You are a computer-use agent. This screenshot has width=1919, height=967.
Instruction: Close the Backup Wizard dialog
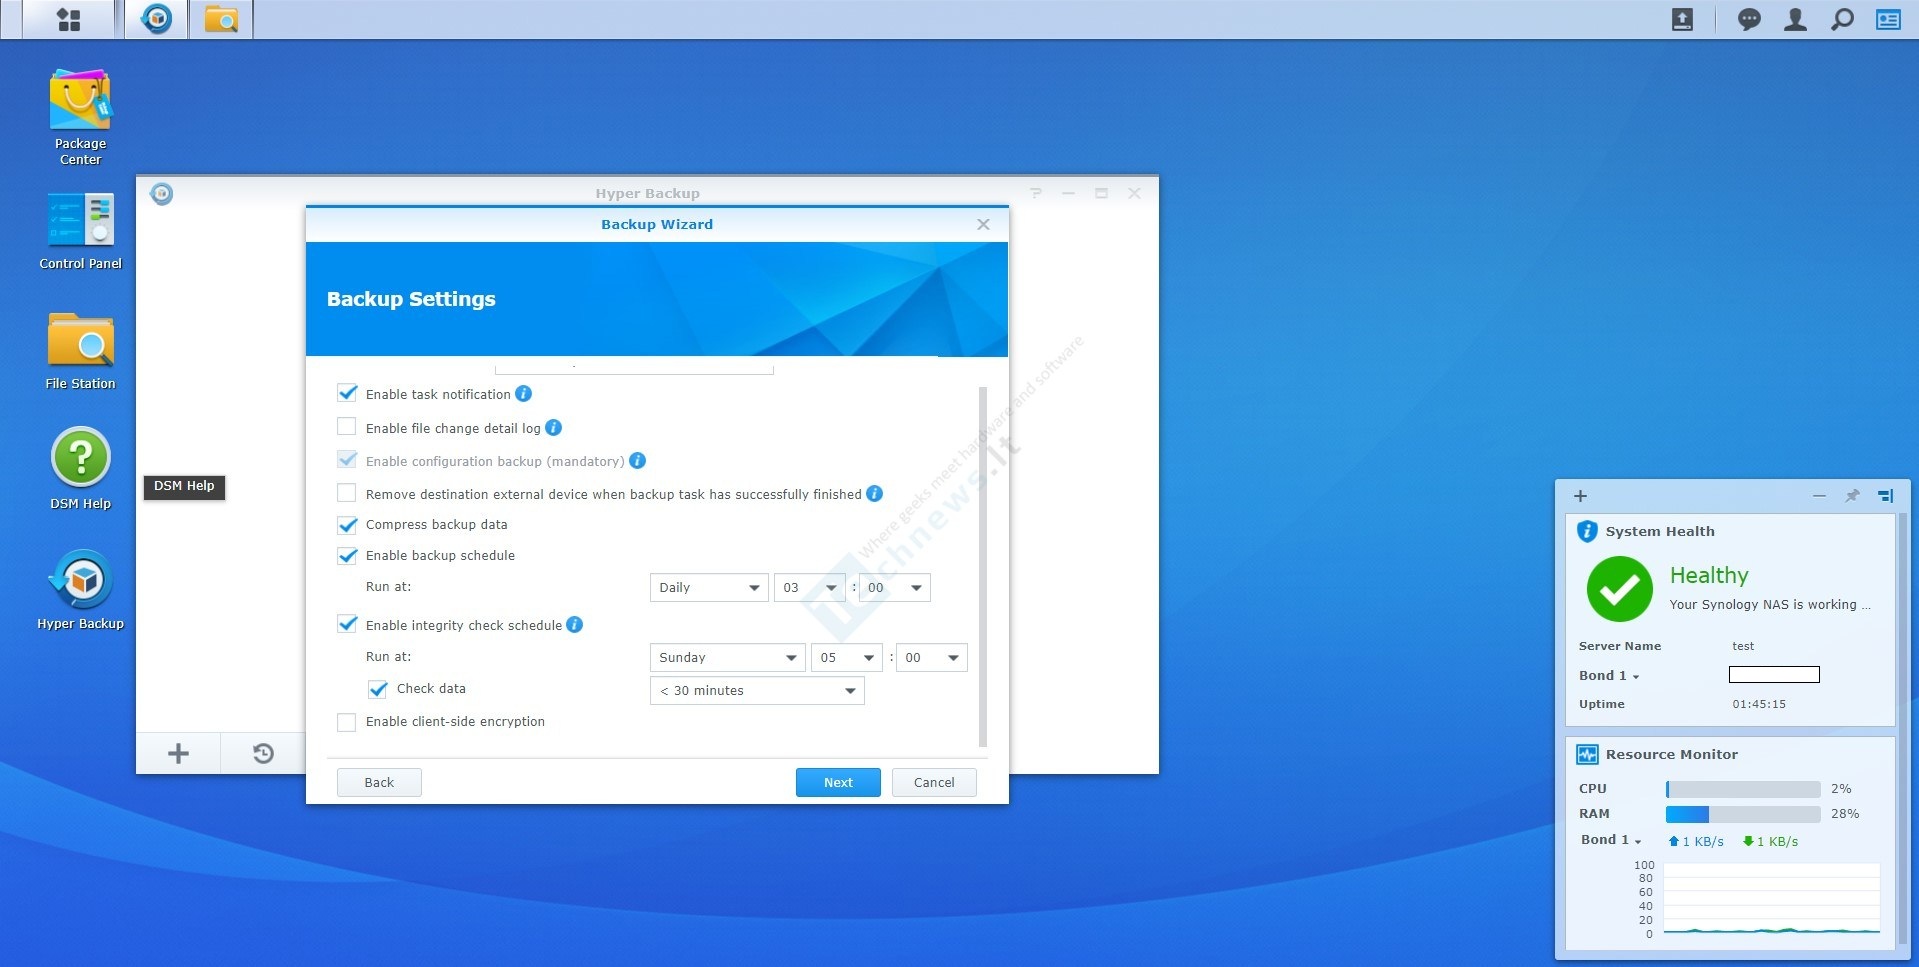click(x=983, y=224)
